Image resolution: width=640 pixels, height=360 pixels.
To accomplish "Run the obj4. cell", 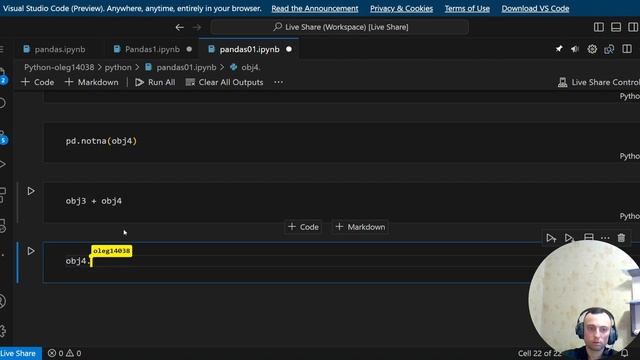I will tap(31, 251).
